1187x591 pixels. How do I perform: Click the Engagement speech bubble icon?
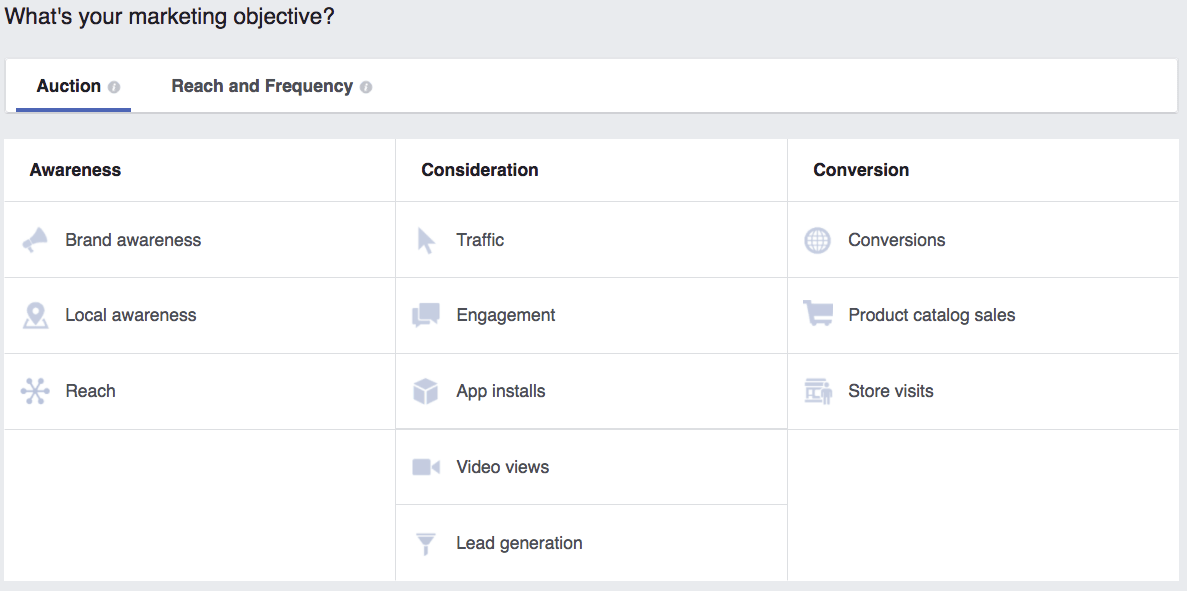click(x=426, y=315)
